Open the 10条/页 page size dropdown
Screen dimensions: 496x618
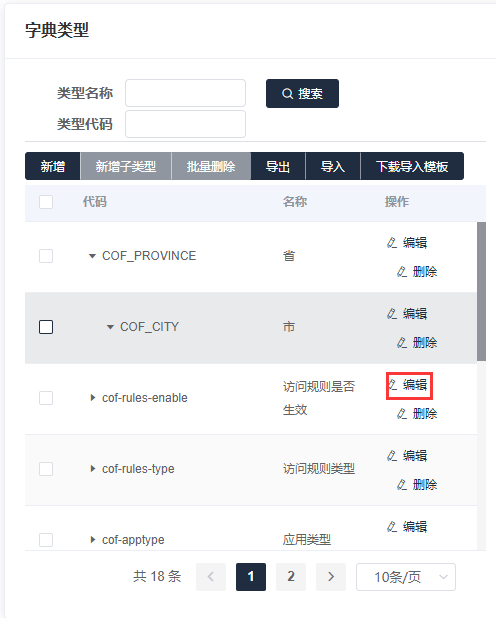[406, 577]
